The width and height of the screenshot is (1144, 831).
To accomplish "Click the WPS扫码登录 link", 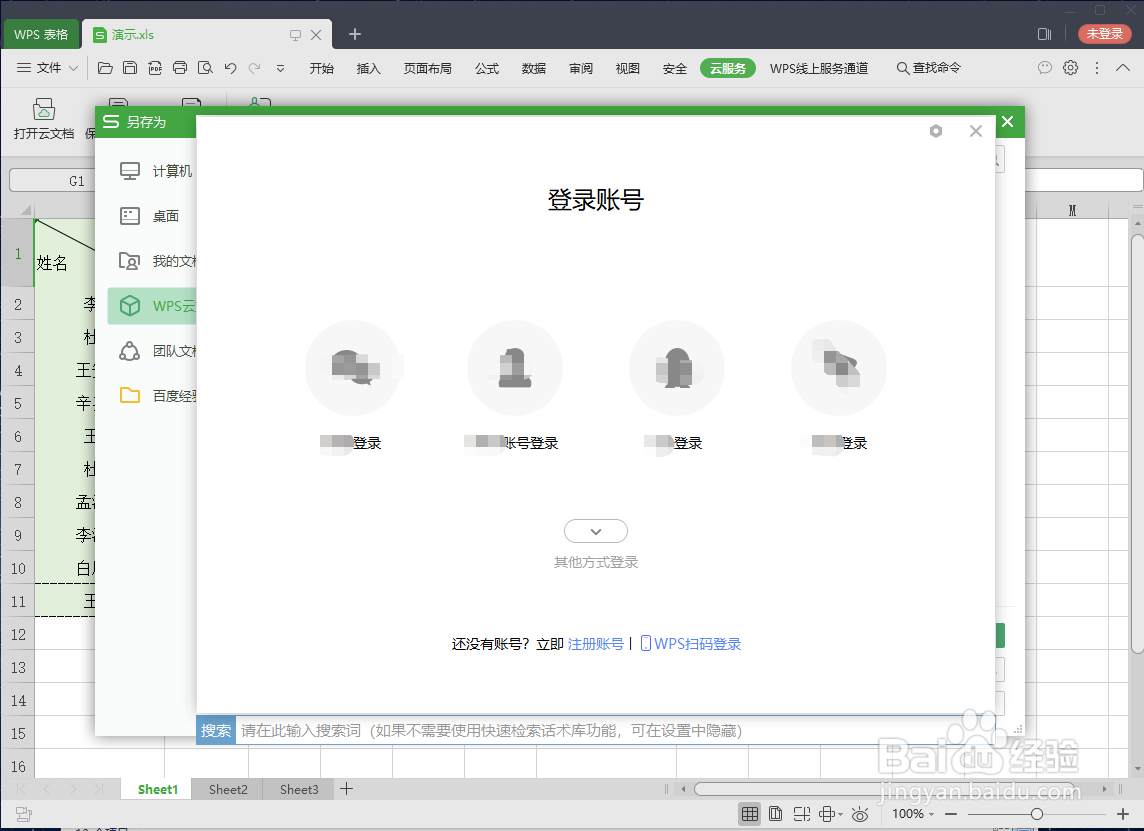I will [x=691, y=643].
